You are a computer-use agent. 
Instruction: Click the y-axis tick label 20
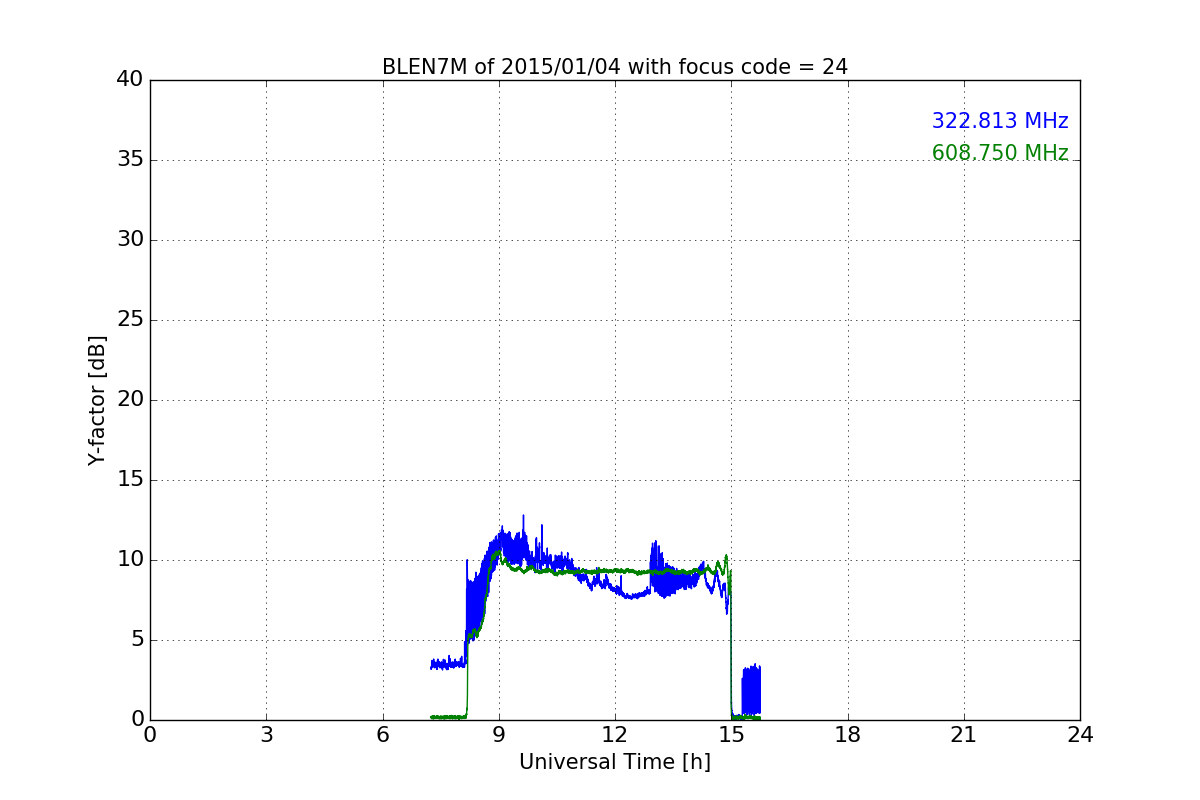pyautogui.click(x=130, y=400)
